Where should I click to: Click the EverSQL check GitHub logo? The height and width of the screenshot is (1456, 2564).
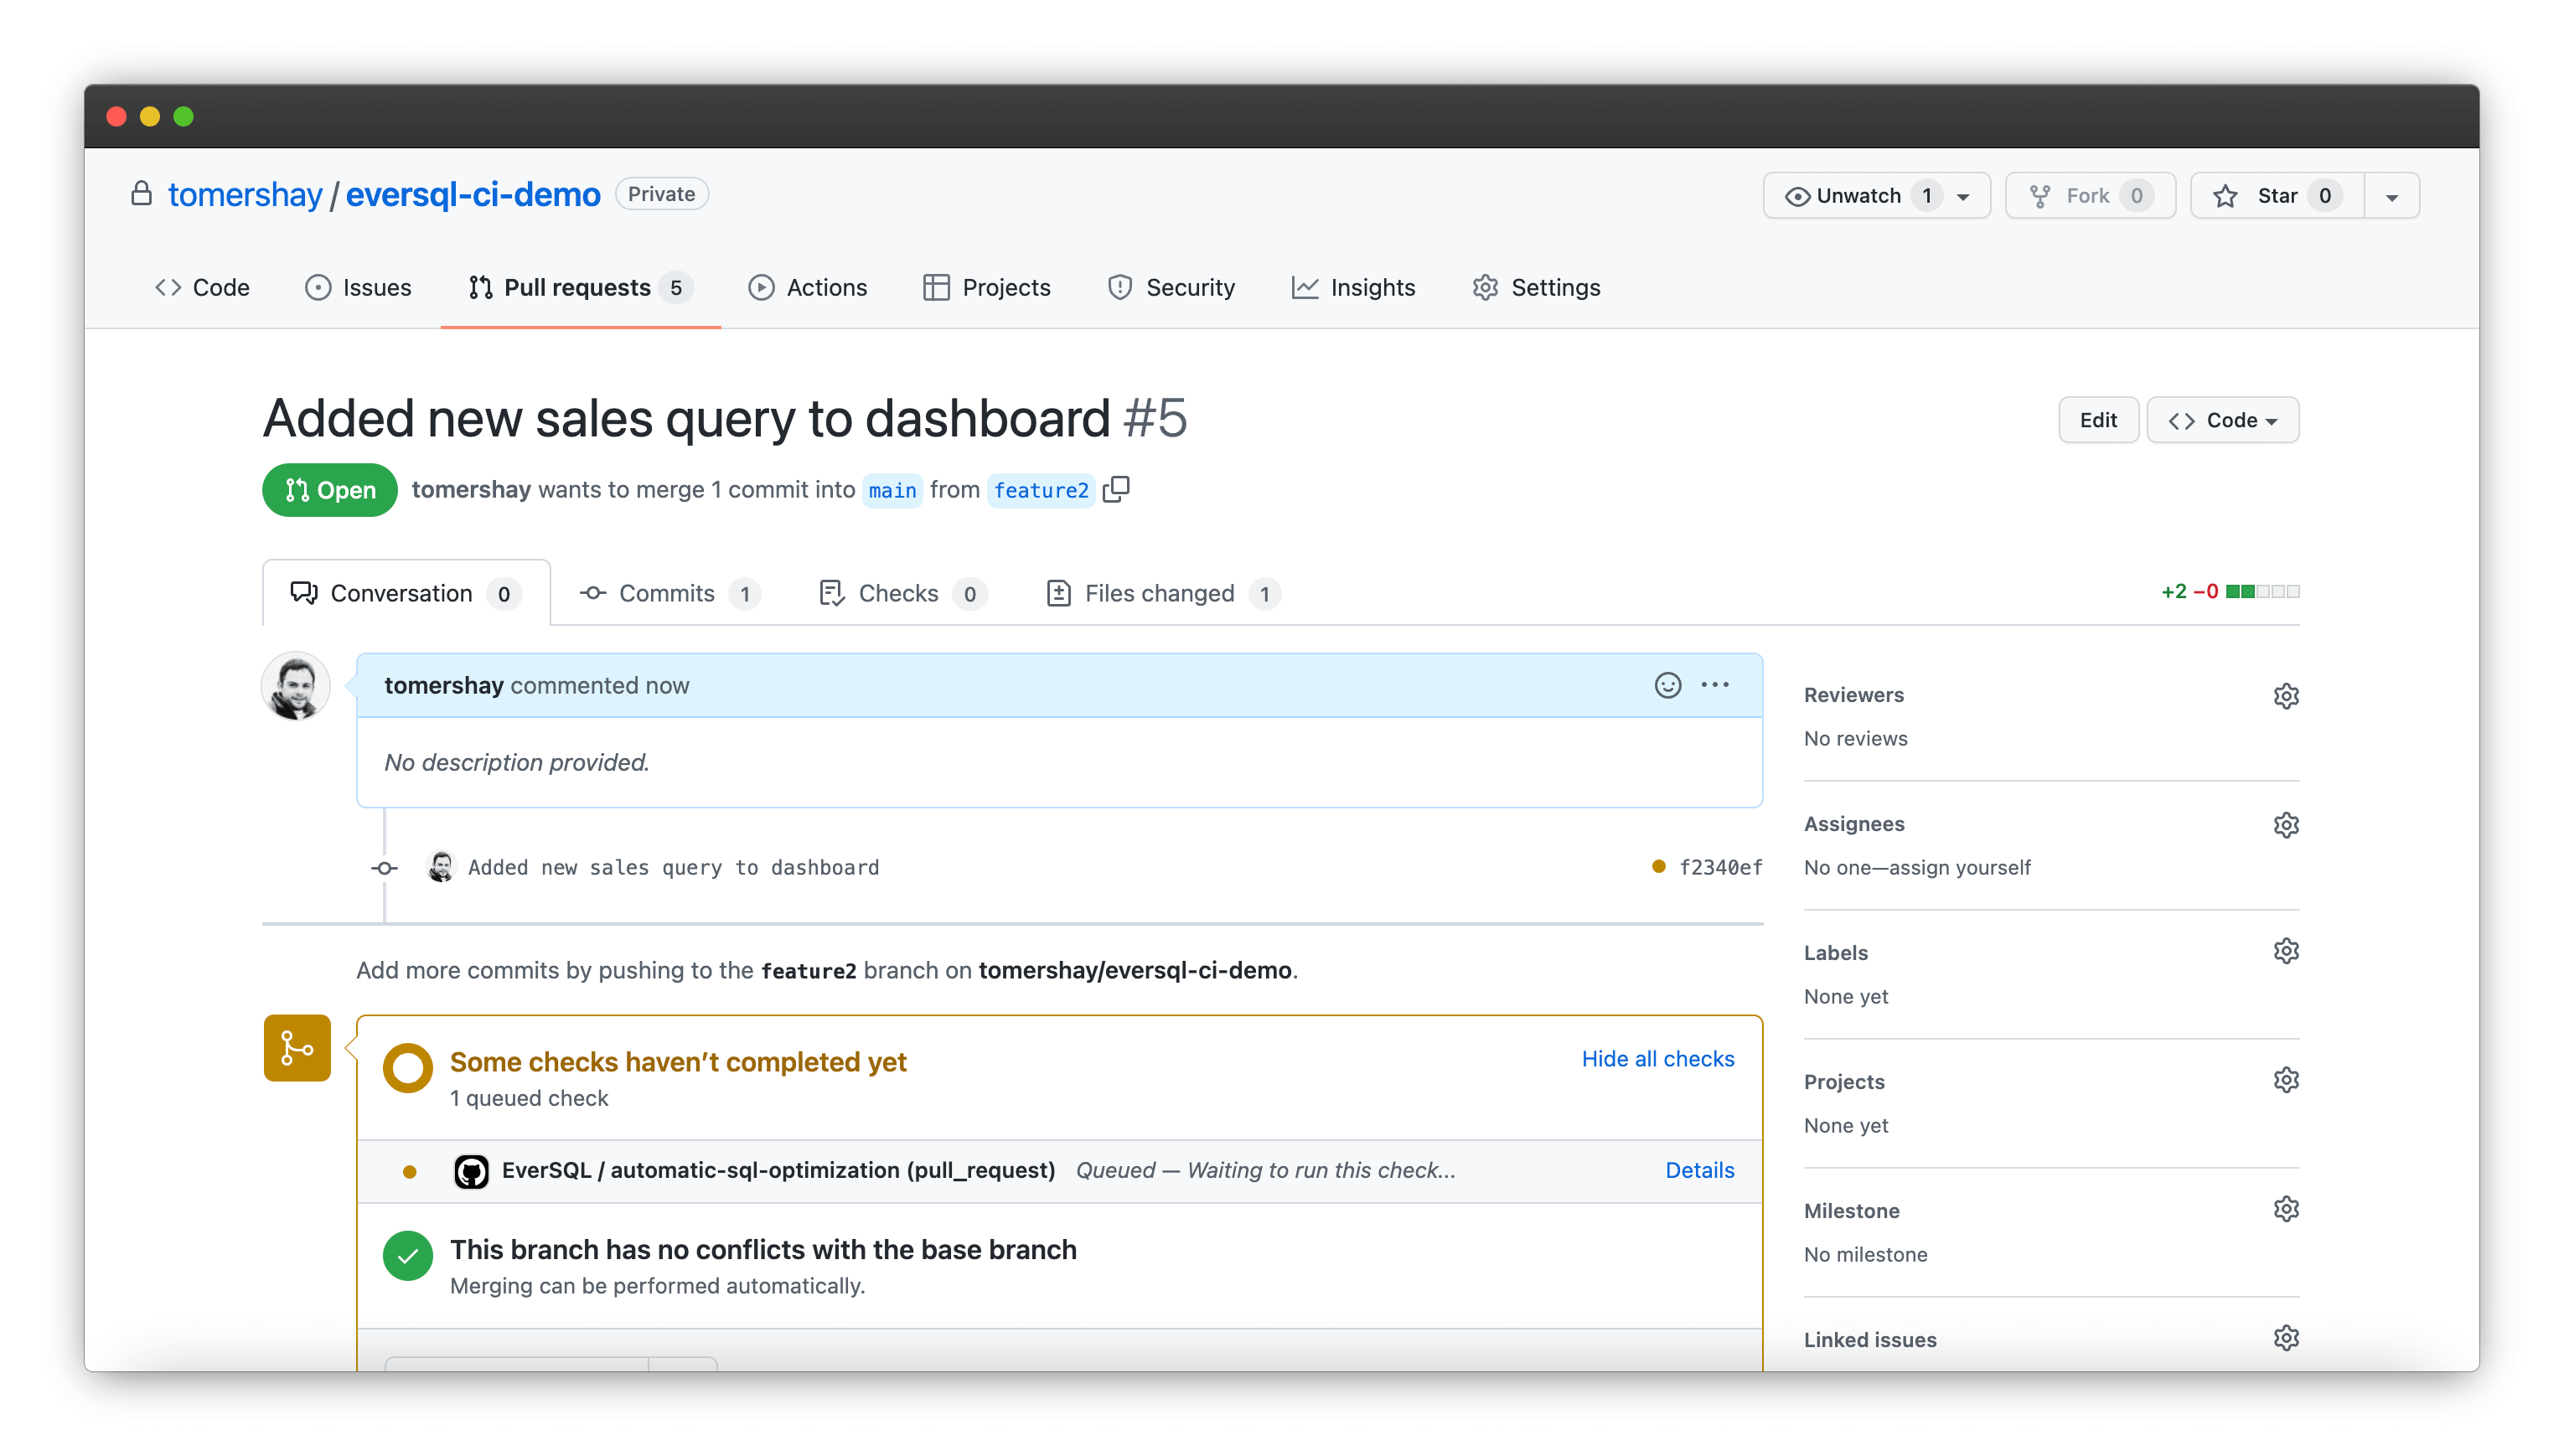472,1171
